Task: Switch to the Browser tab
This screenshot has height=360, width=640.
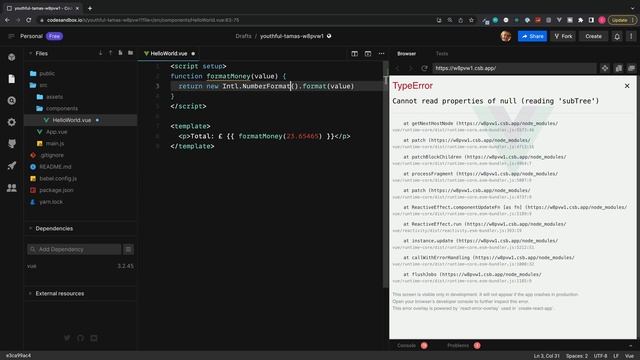Action: (x=407, y=53)
